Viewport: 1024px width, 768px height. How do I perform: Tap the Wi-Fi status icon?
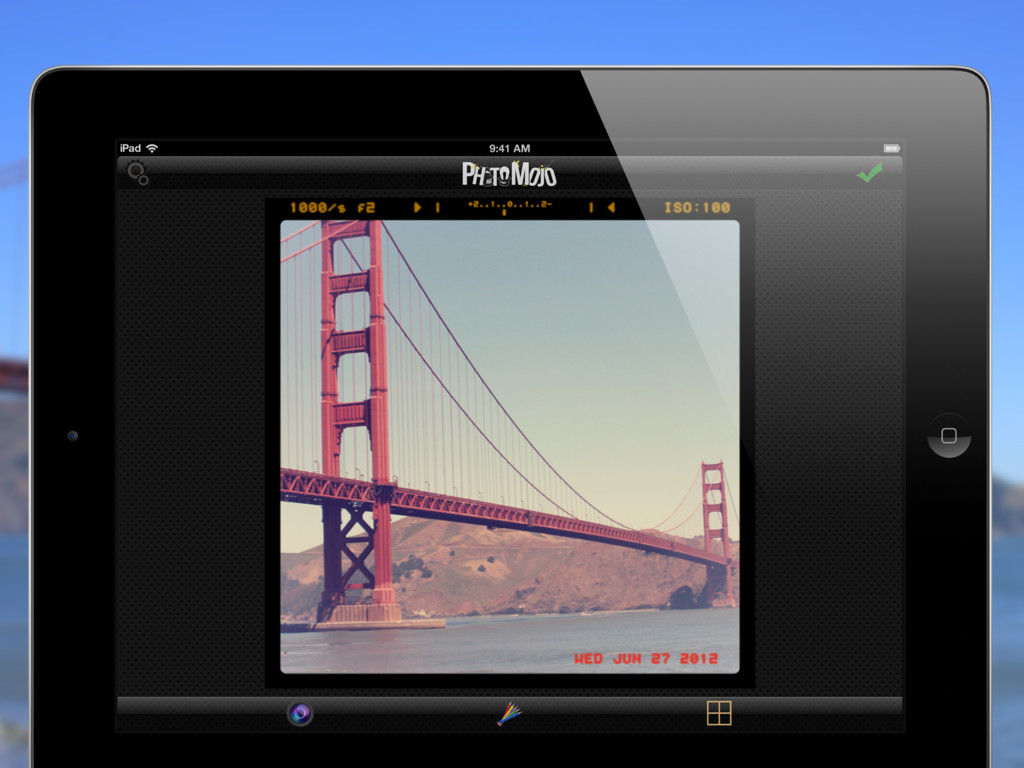coord(152,149)
